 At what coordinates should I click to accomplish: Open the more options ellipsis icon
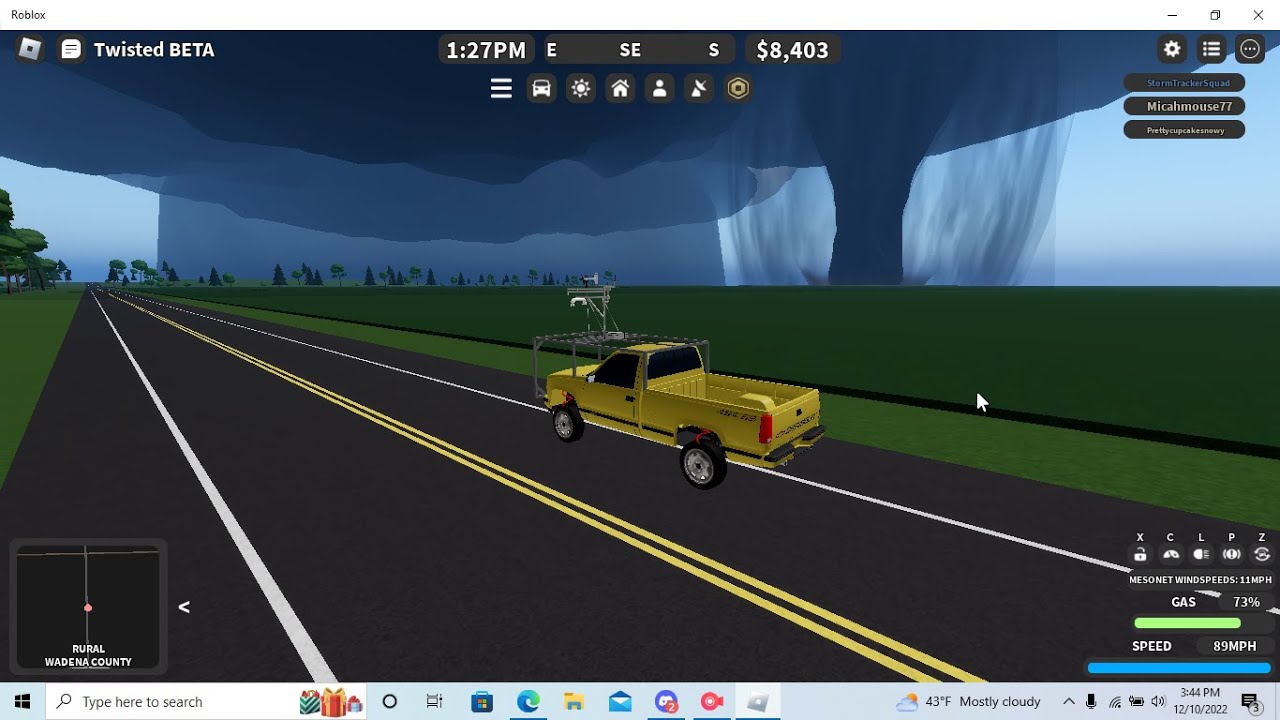1250,49
